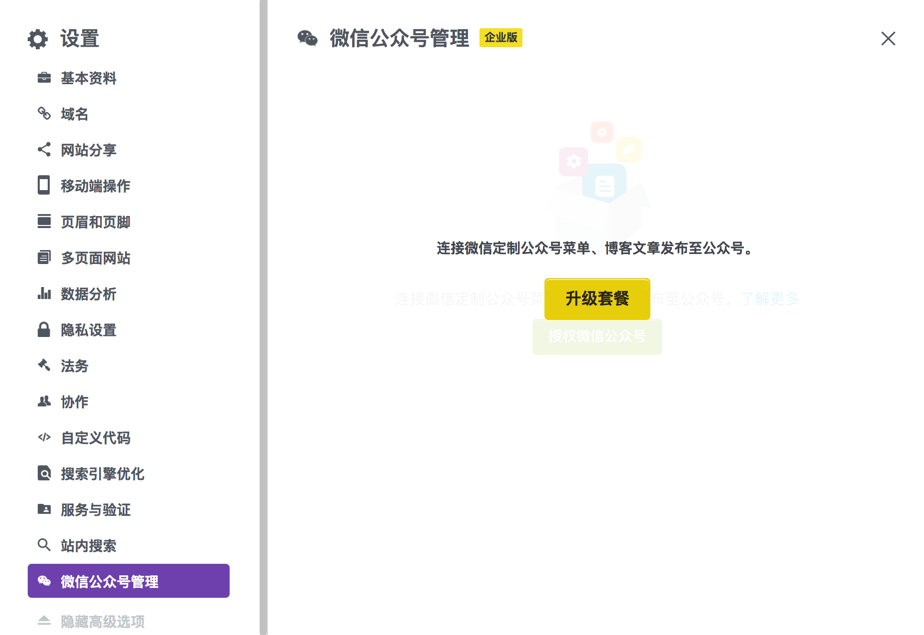Click the header icon beside 页眉和页脚
924x635 pixels.
(x=44, y=221)
